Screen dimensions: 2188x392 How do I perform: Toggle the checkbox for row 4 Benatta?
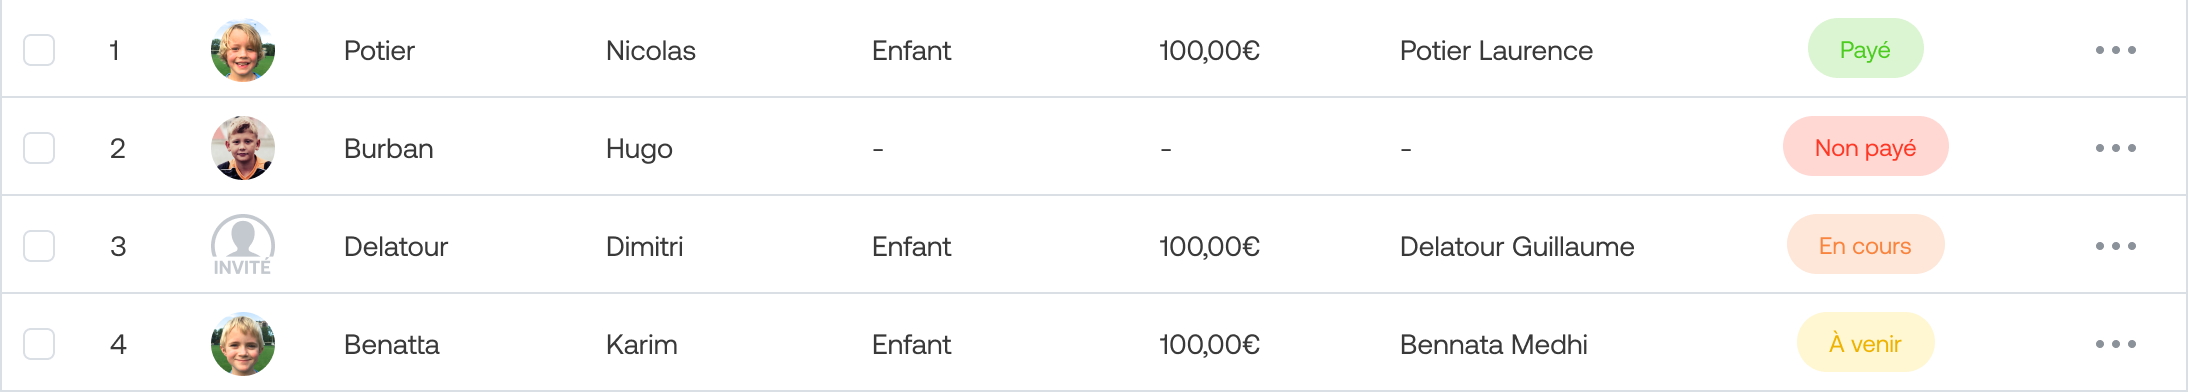pyautogui.click(x=39, y=344)
